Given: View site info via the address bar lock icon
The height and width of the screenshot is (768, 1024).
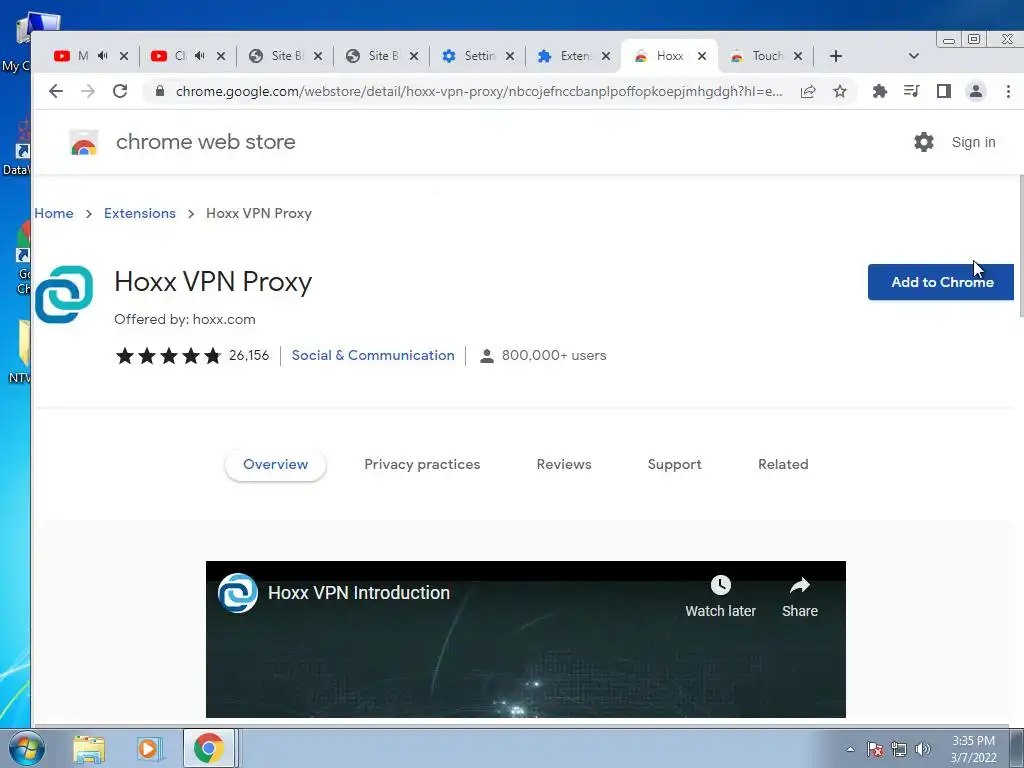Looking at the screenshot, I should [x=159, y=91].
